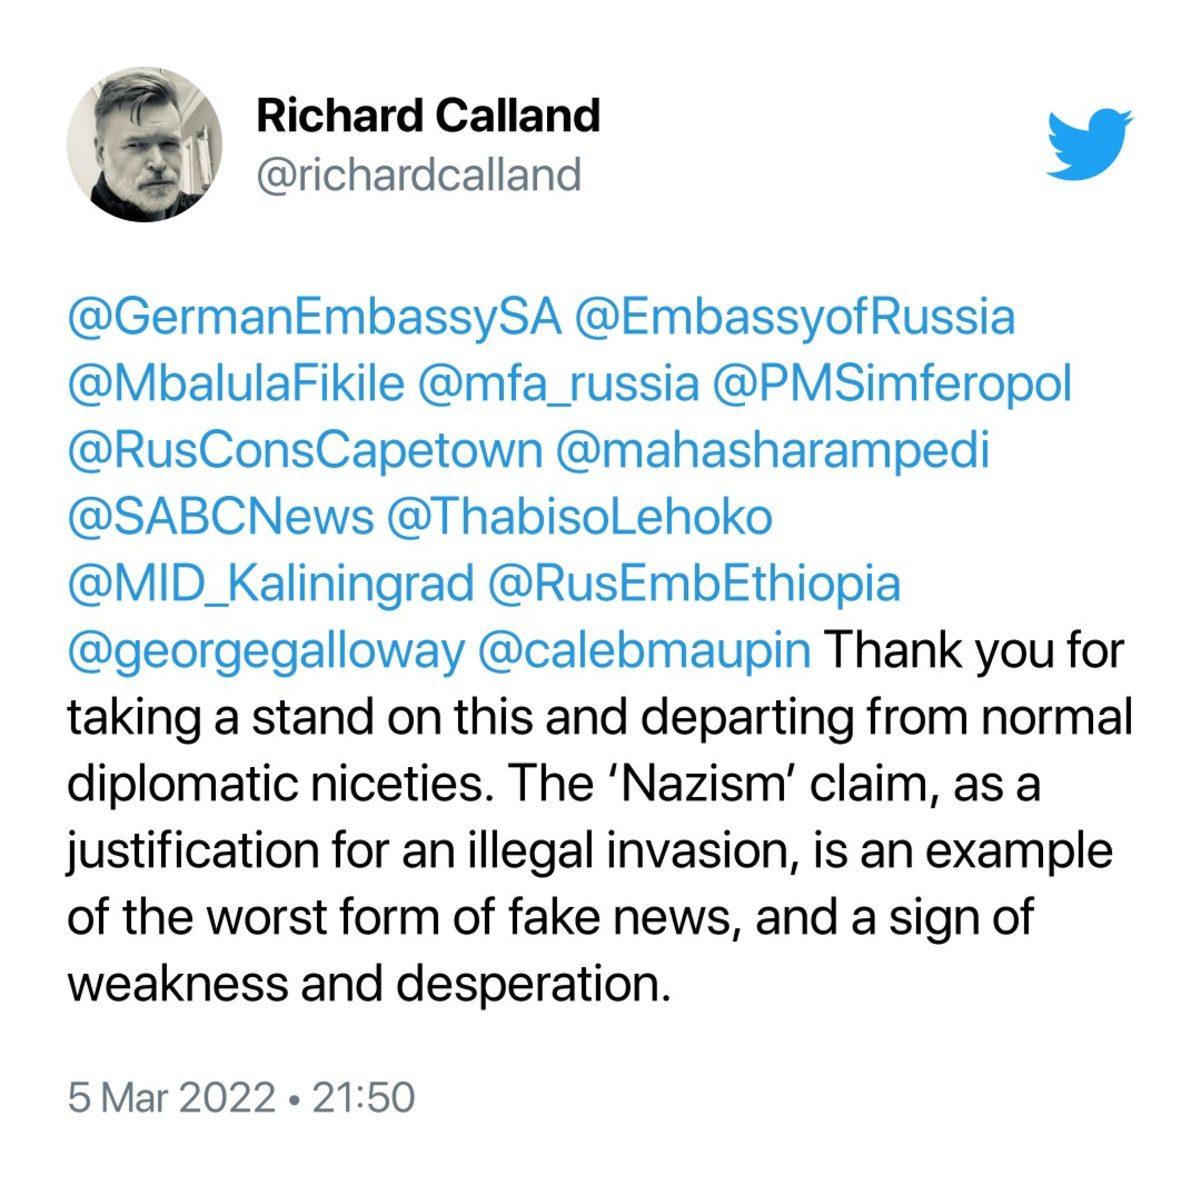Open the @RusConsCapetown mention
Screen dimensions: 1200x1185
point(304,450)
